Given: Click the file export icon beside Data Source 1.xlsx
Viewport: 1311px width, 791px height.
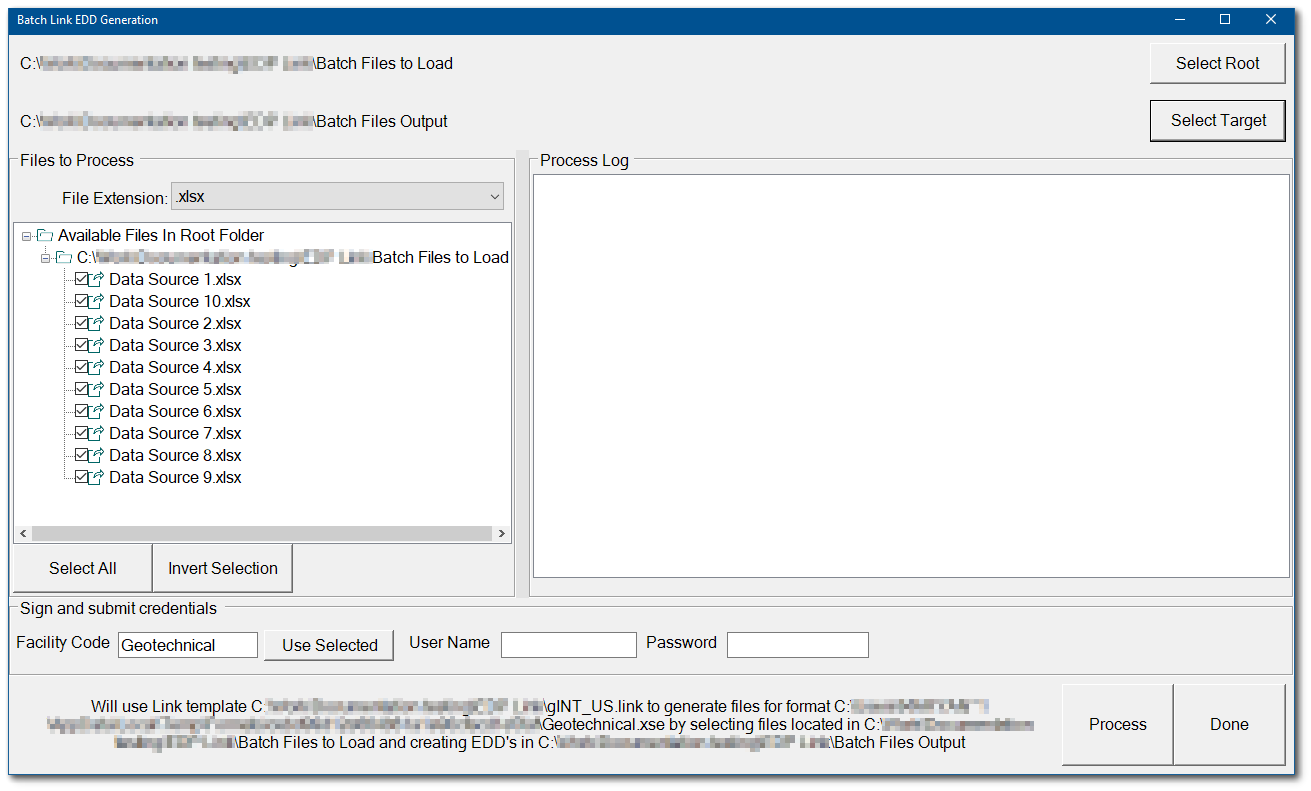Looking at the screenshot, I should click(96, 279).
